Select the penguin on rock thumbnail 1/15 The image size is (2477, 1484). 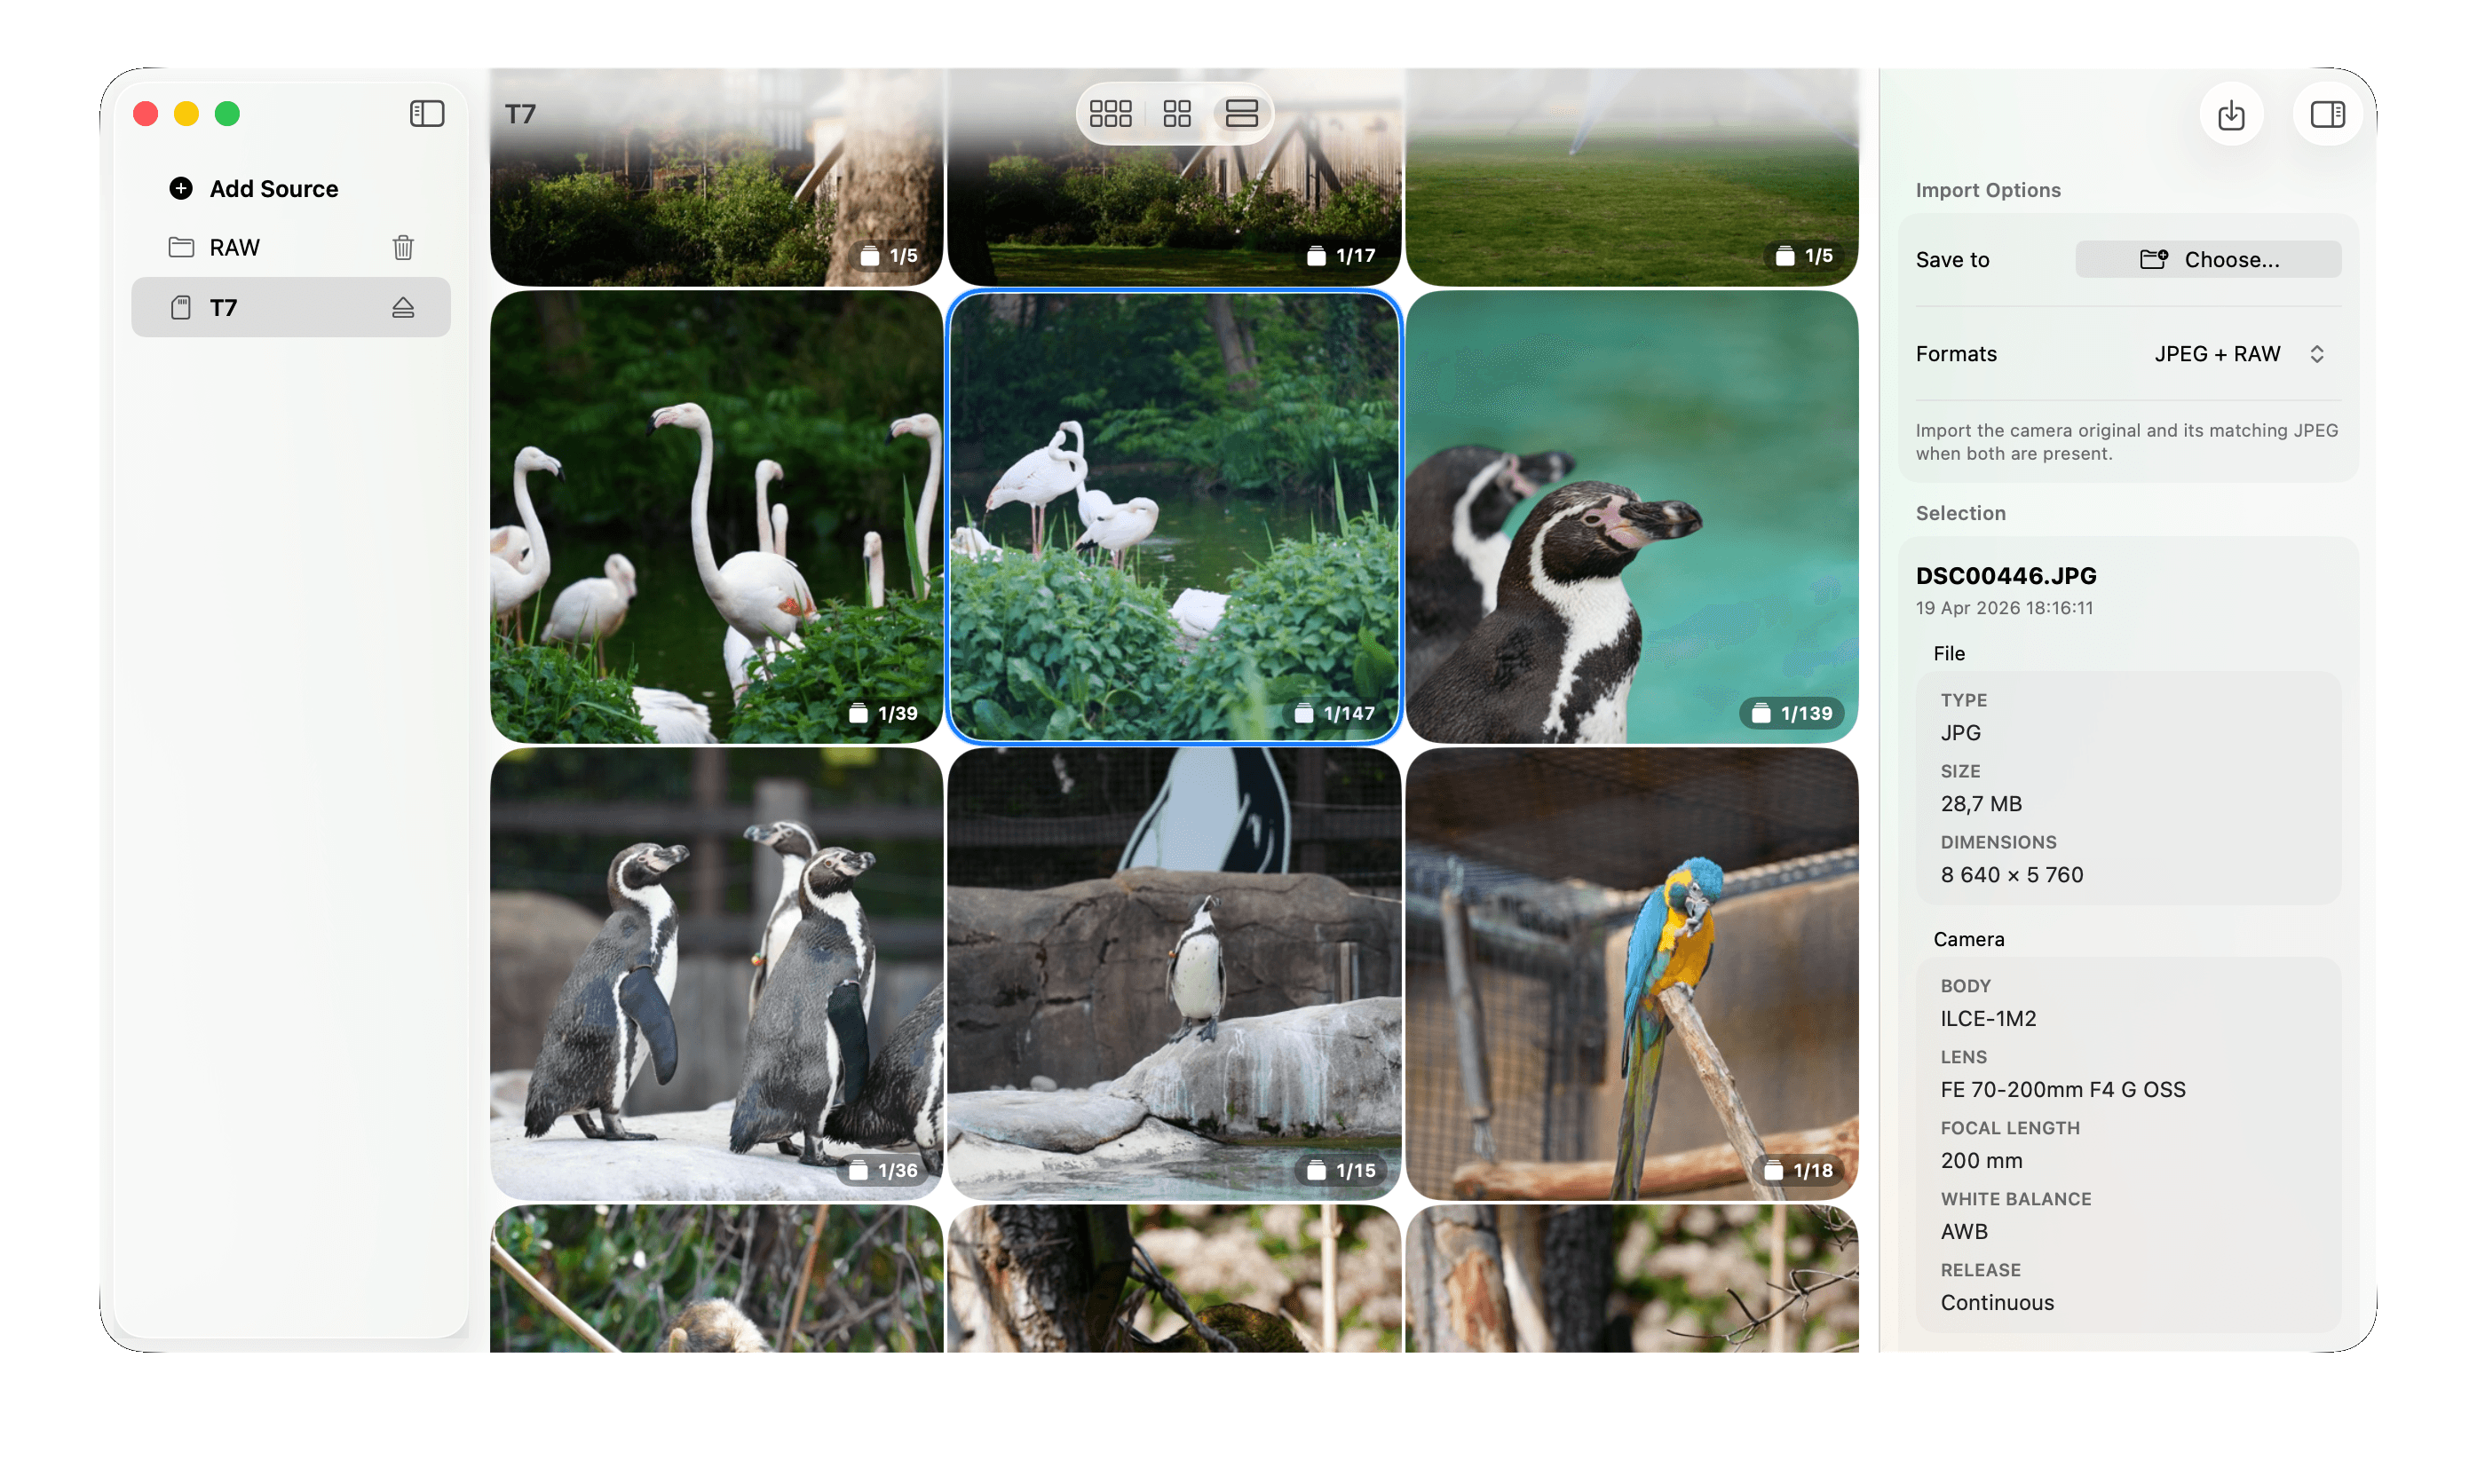pos(1173,973)
